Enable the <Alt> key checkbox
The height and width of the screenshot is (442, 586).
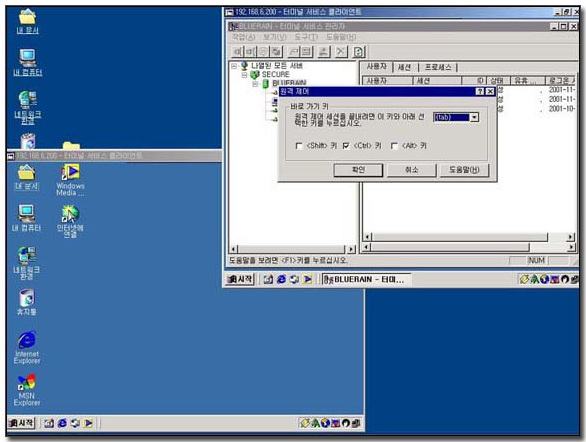click(394, 146)
